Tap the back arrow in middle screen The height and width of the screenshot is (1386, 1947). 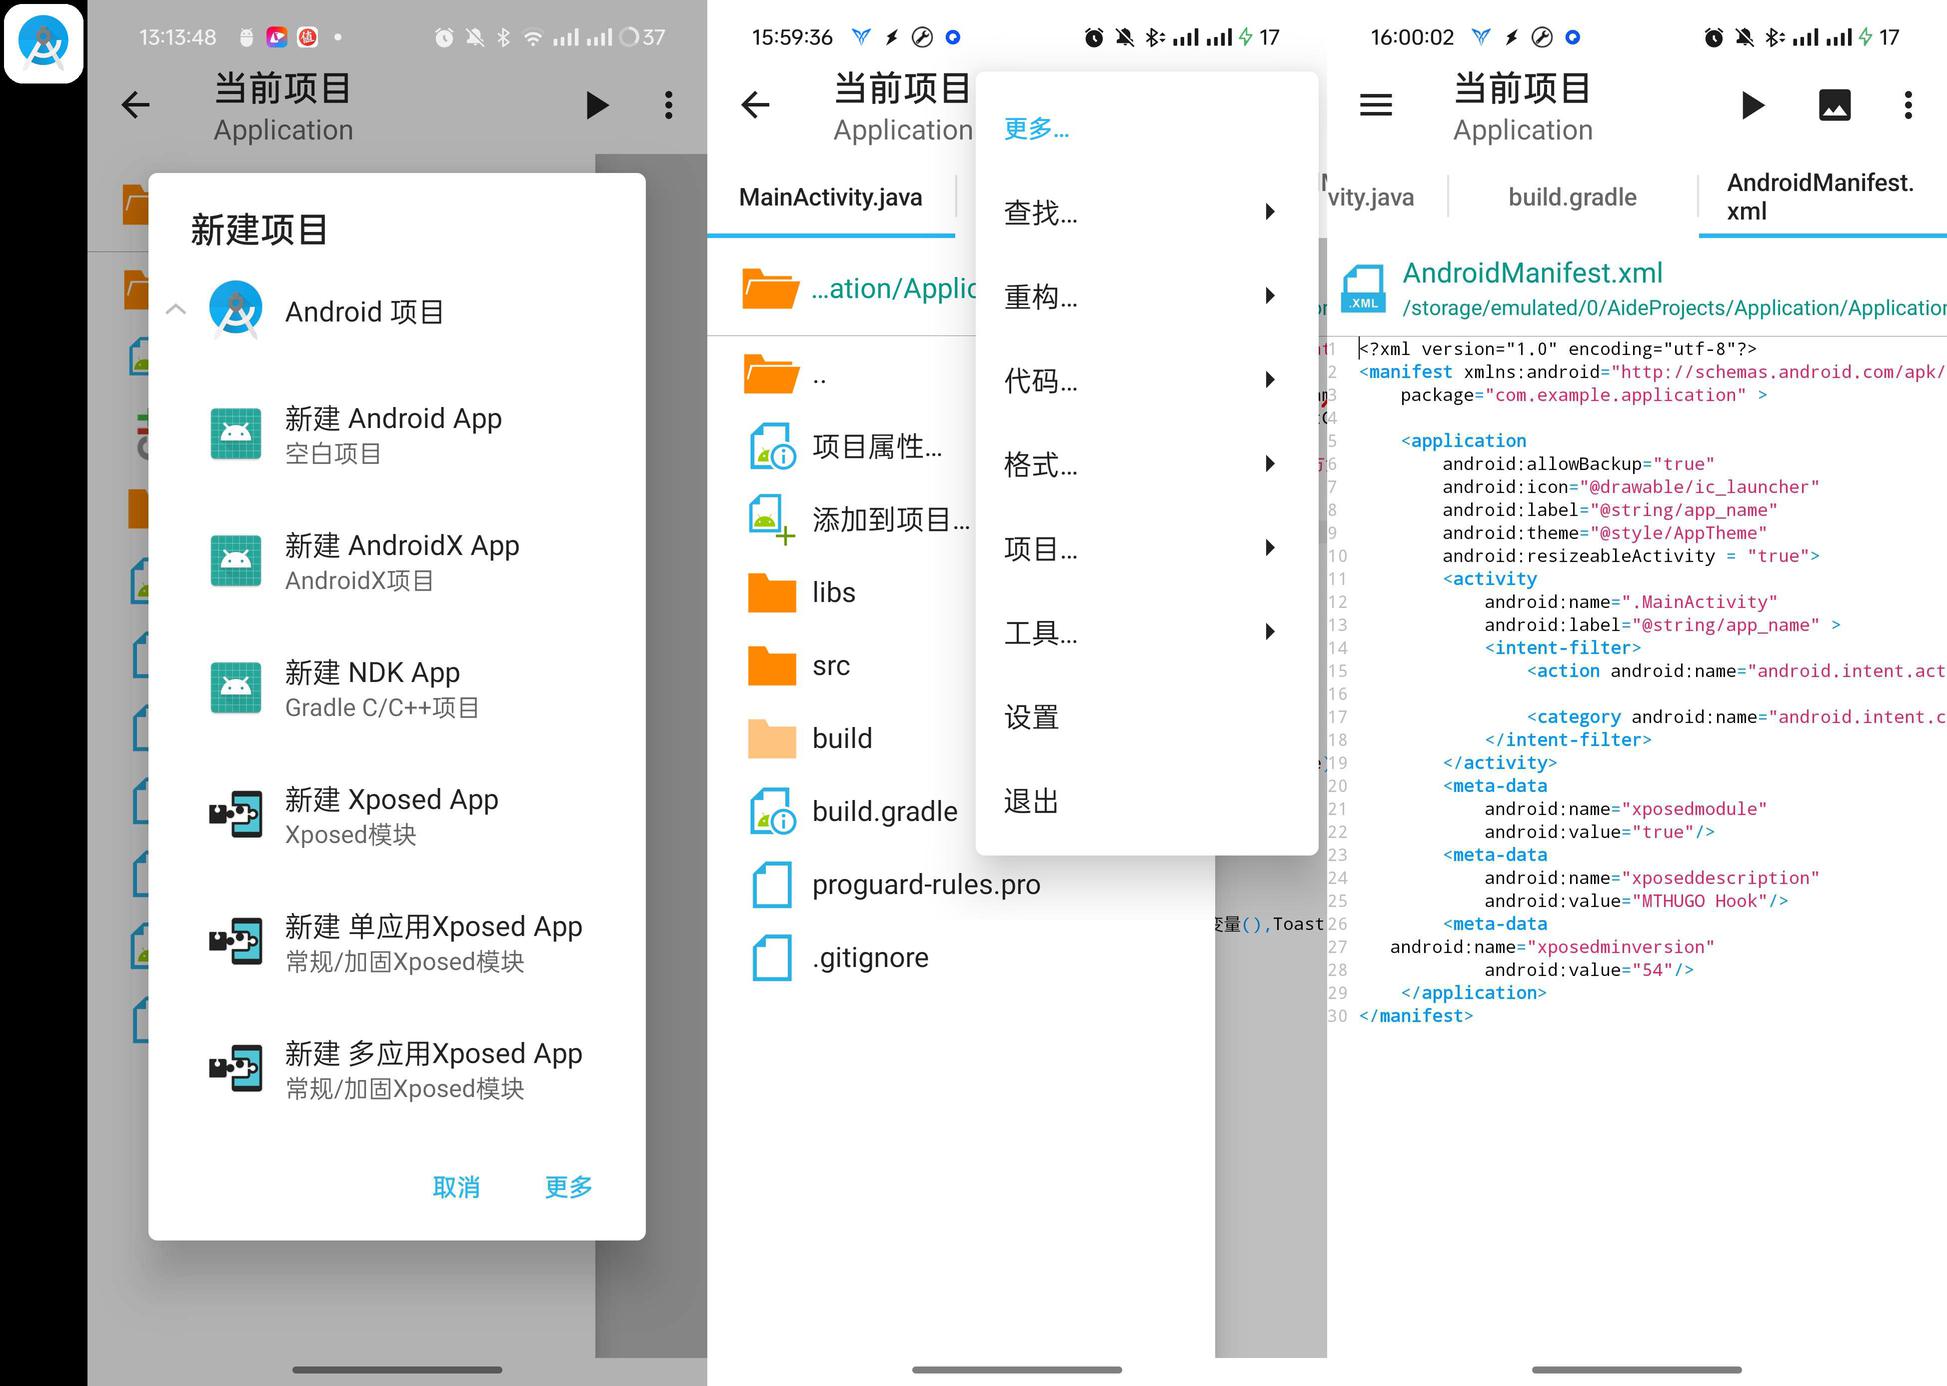click(x=755, y=105)
